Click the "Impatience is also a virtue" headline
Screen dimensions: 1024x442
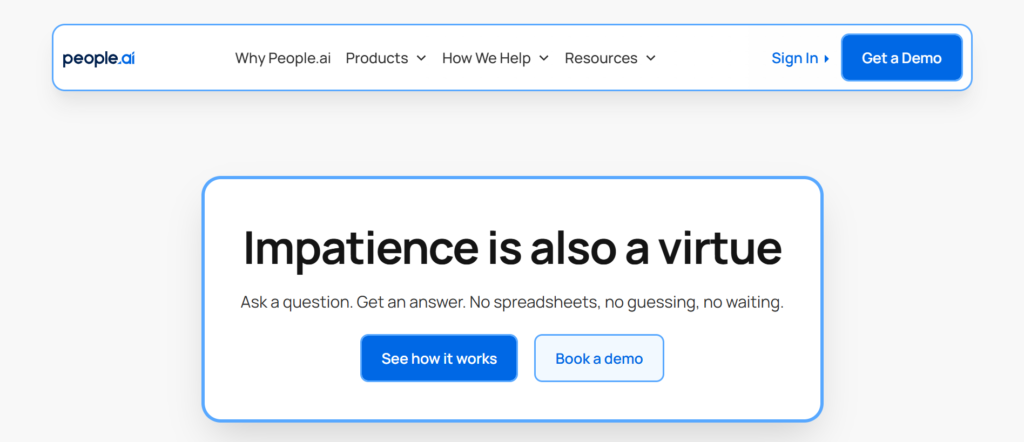(512, 248)
